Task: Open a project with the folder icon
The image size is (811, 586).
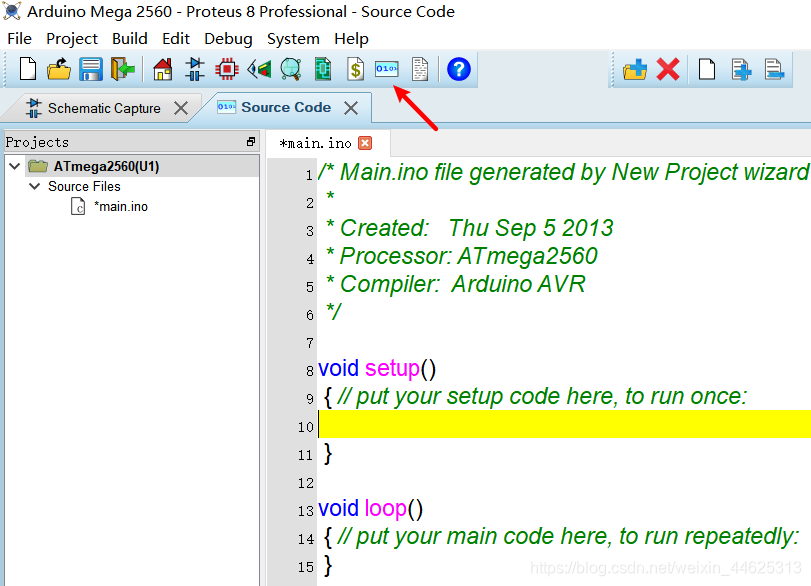Action: point(59,69)
